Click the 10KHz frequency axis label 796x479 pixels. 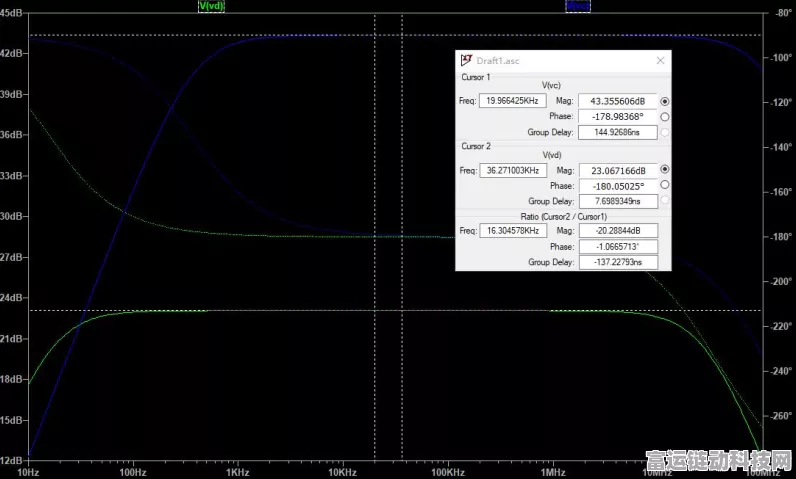(x=342, y=472)
